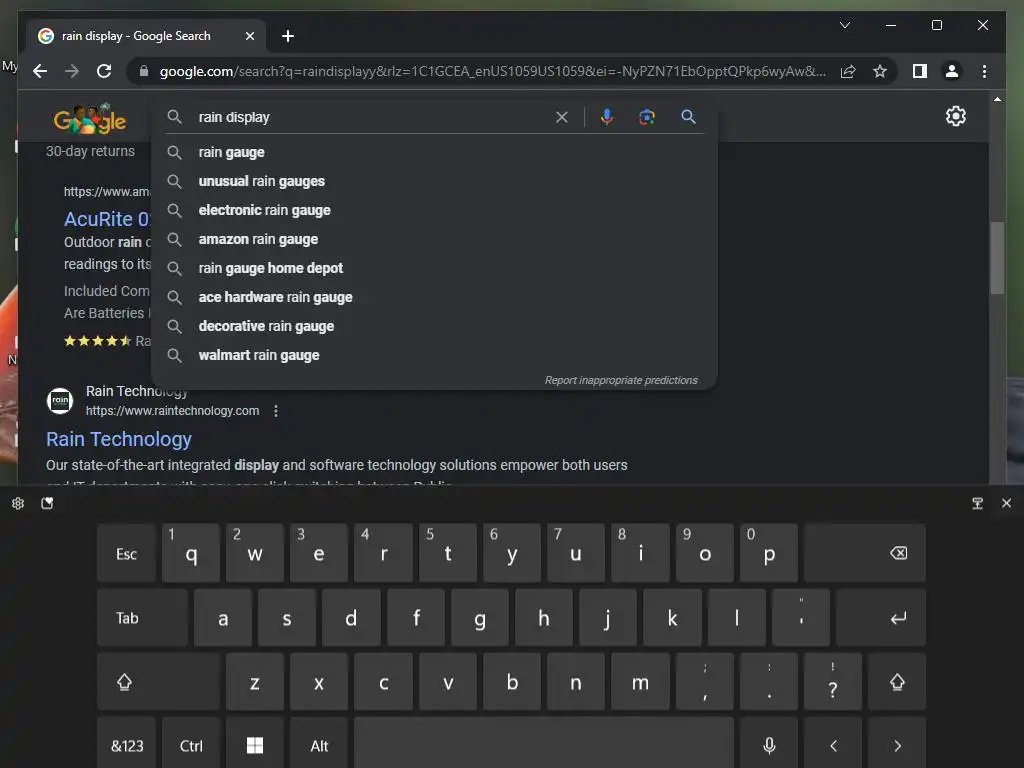The width and height of the screenshot is (1024, 768).
Task: Open the Chrome profile avatar
Action: [952, 71]
